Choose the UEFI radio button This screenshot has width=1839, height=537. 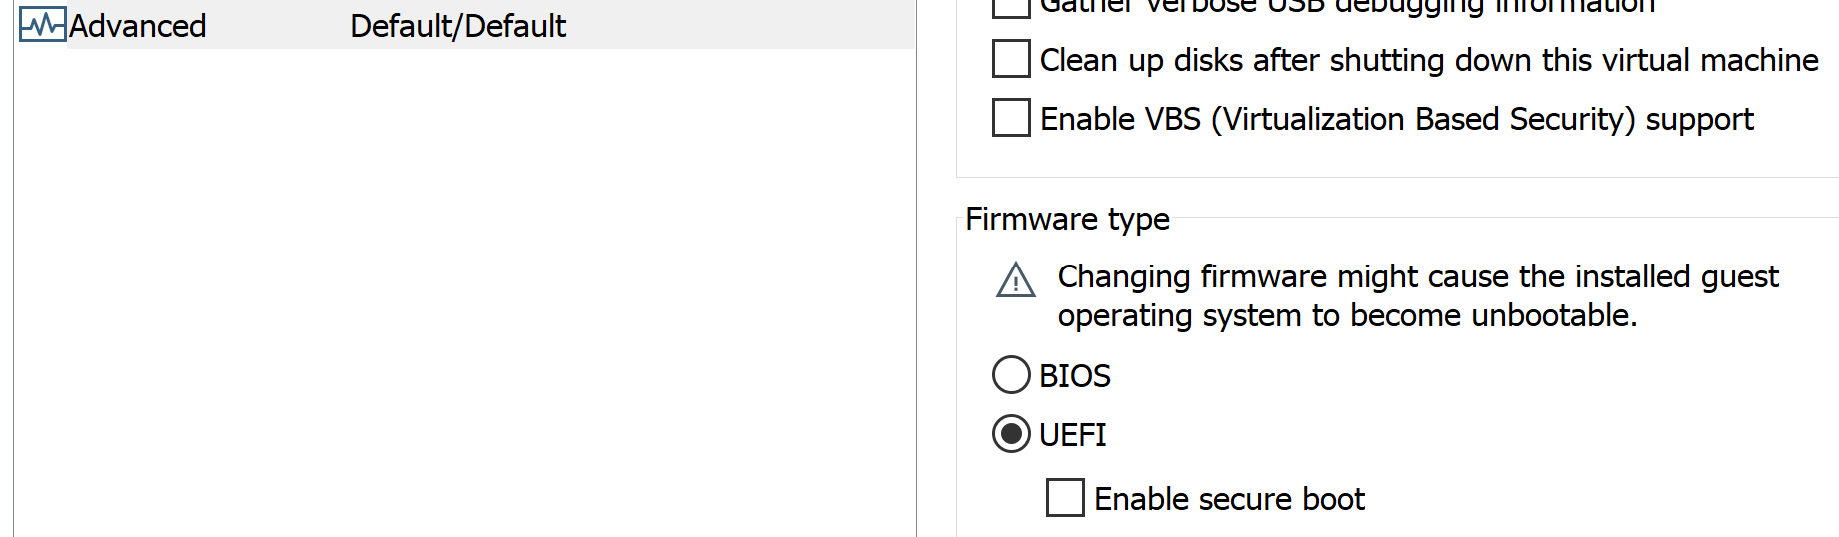[x=1011, y=434]
